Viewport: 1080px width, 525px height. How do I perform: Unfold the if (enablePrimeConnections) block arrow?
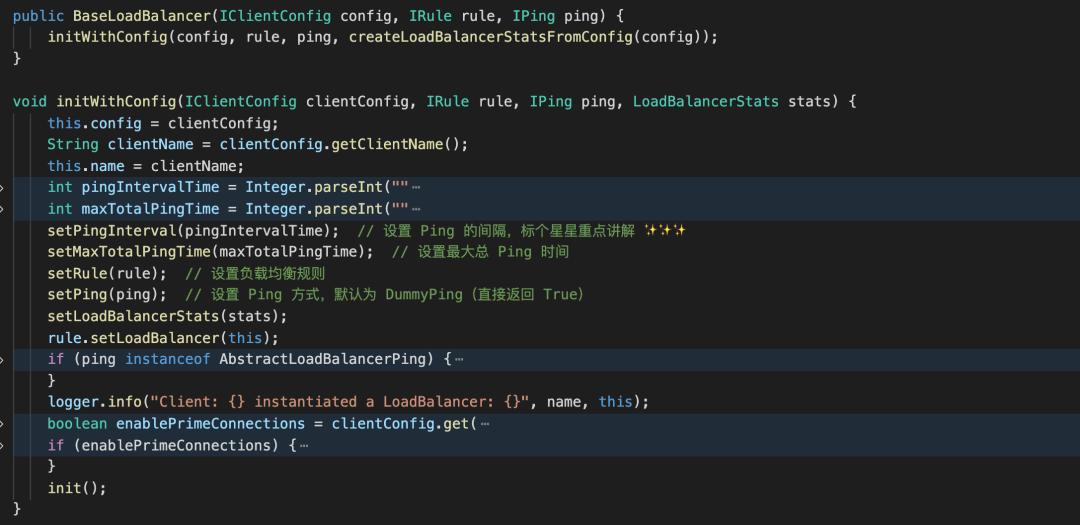click(x=2, y=445)
